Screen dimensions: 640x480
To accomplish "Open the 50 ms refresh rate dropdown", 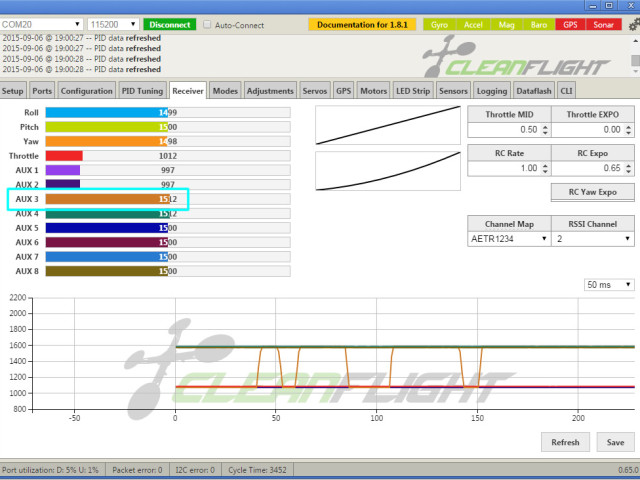I will pos(609,284).
